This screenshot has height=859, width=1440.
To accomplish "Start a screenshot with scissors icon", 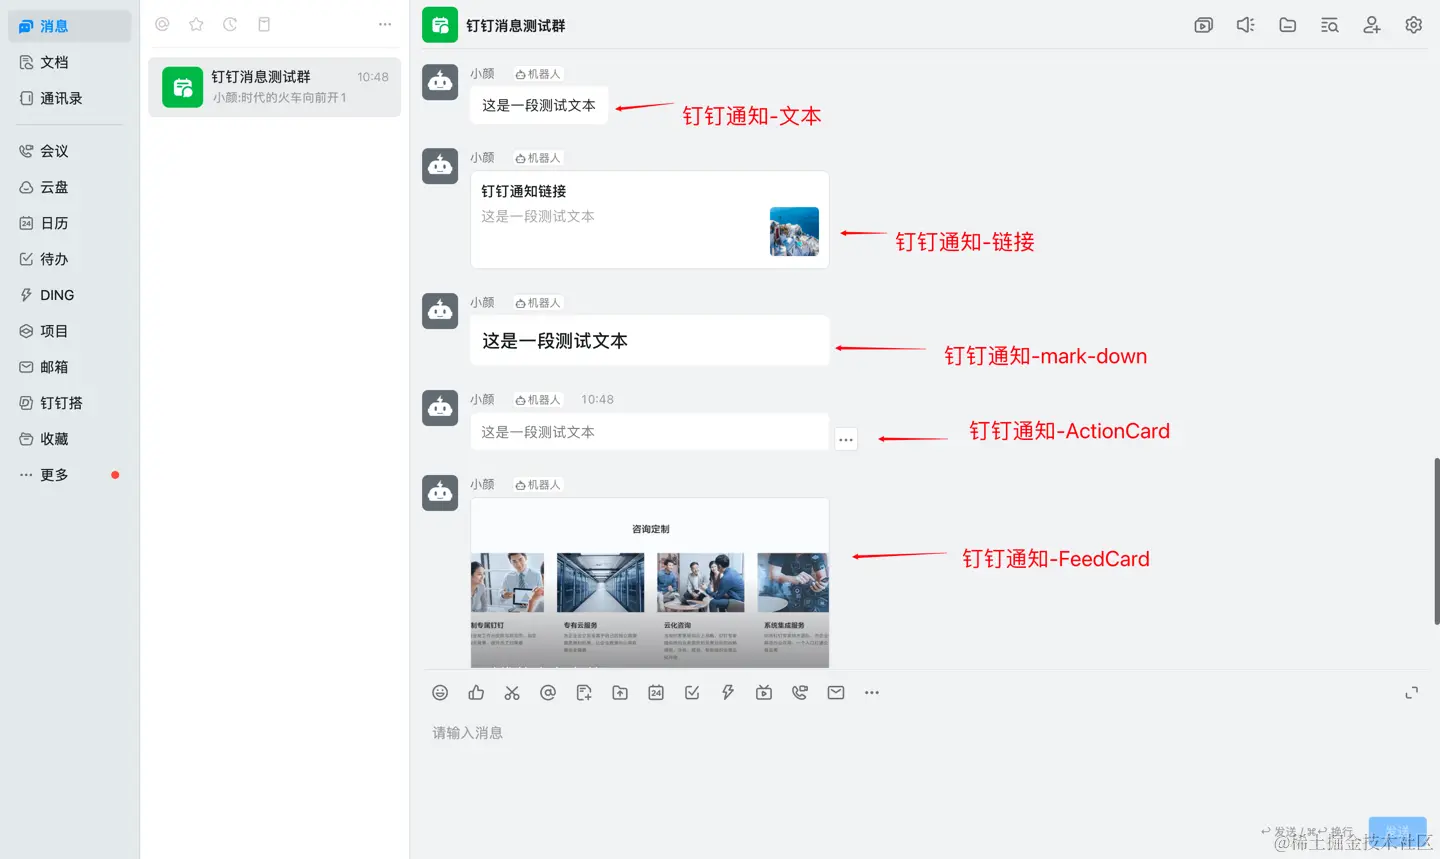I will coord(512,693).
